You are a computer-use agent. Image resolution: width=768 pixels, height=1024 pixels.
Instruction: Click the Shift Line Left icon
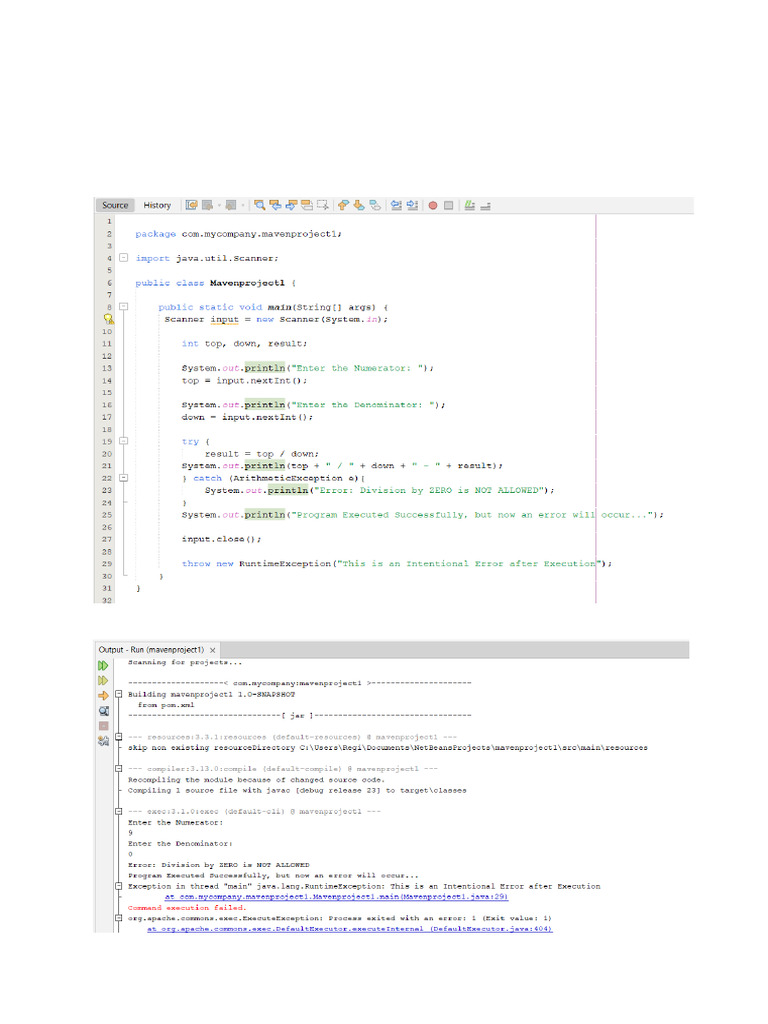pos(395,205)
